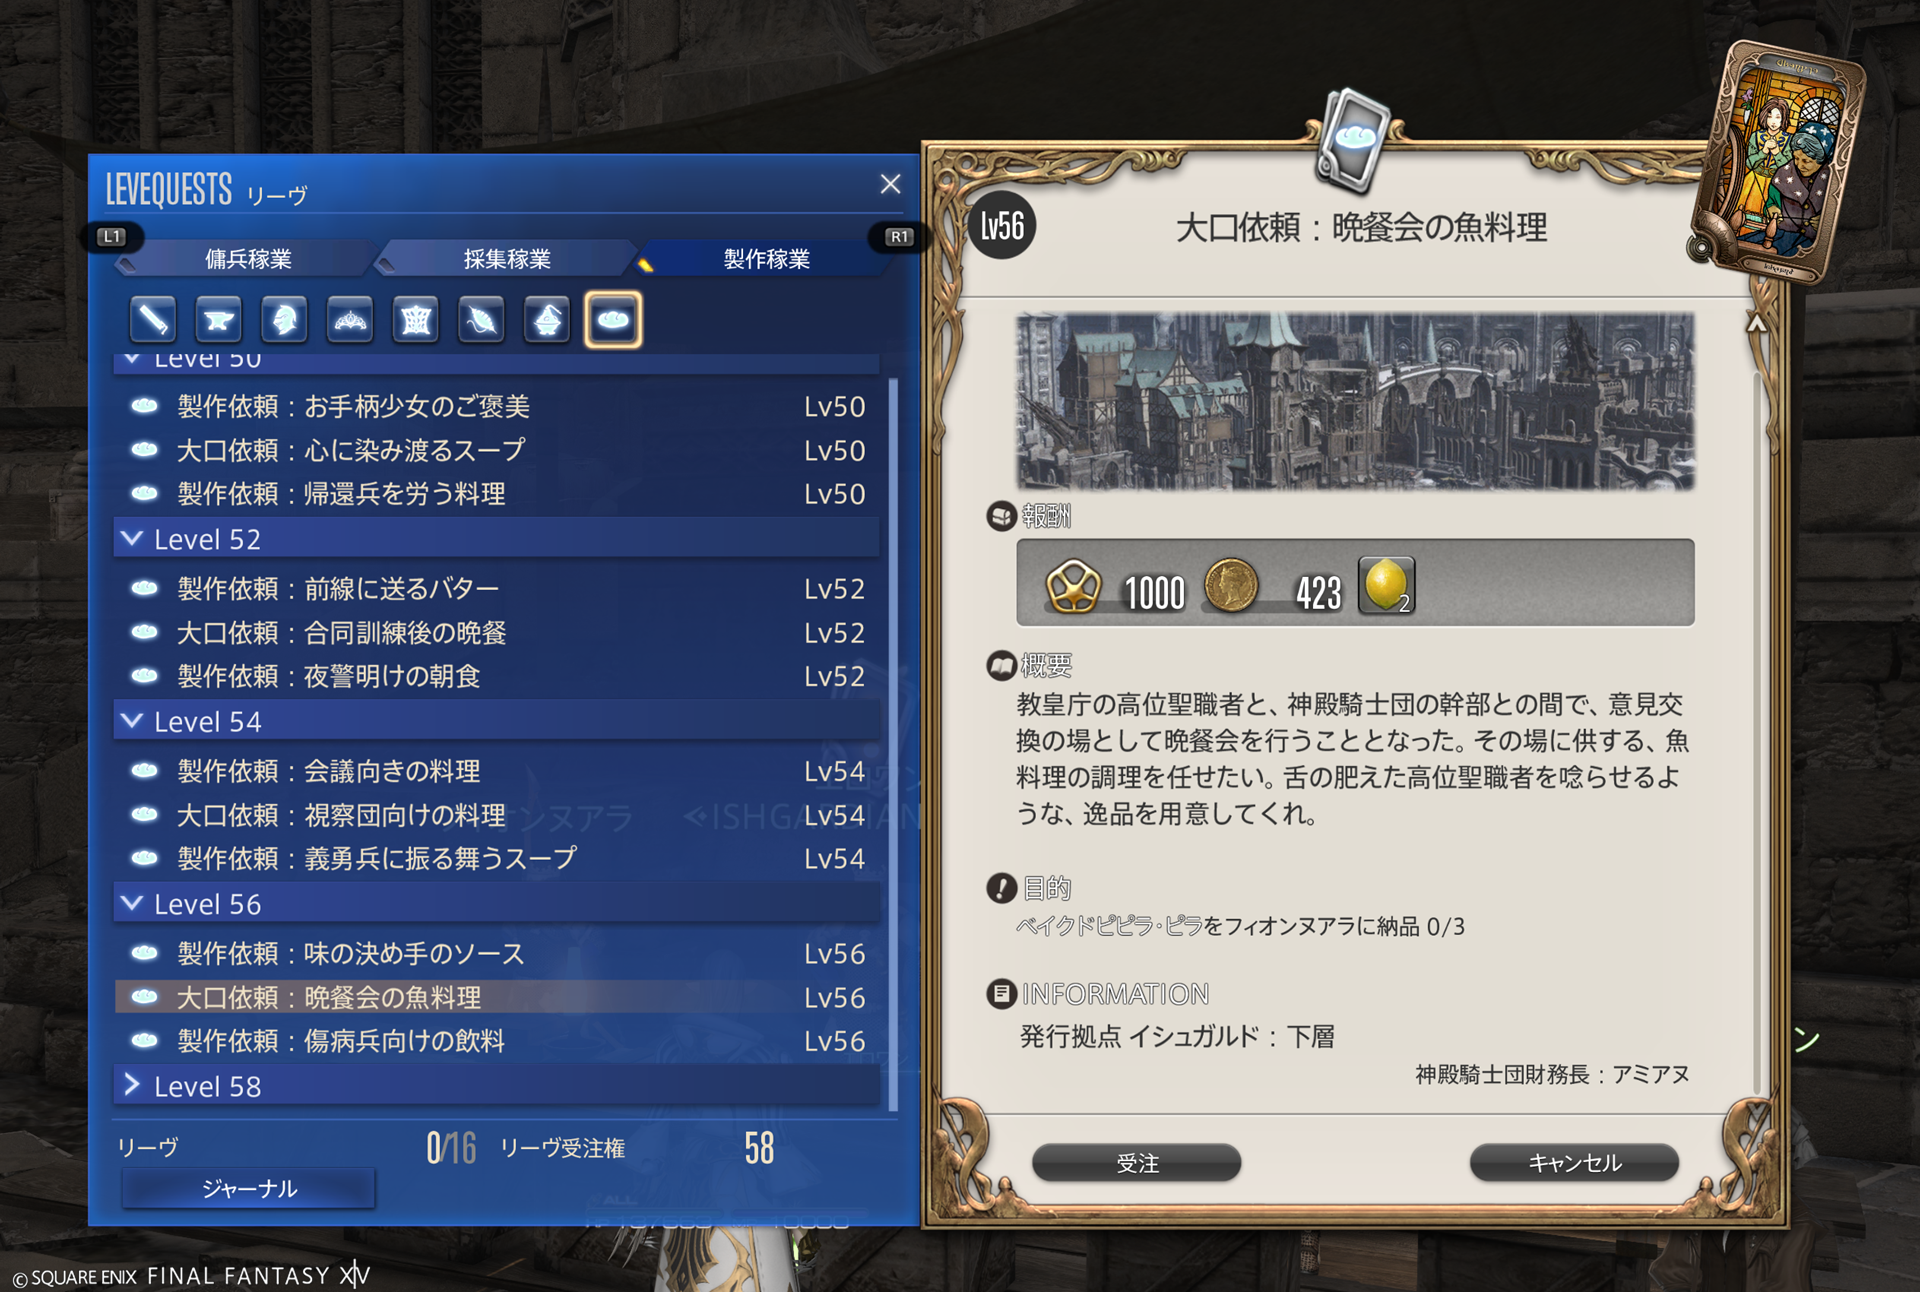Click the キャンセル button

[1574, 1163]
